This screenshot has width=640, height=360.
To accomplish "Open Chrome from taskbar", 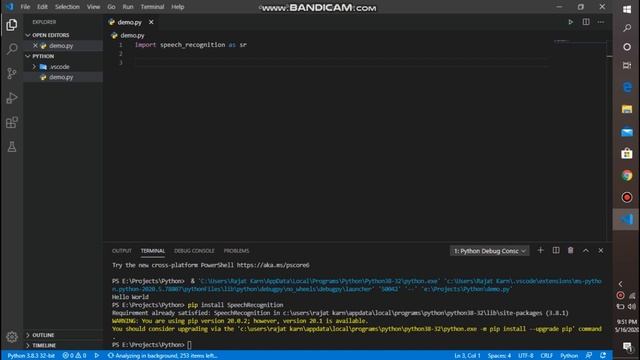I will coord(627,175).
